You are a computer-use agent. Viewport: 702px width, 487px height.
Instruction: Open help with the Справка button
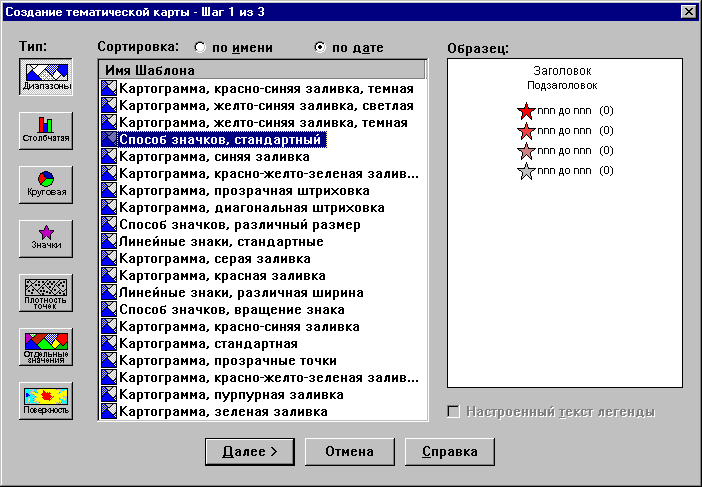click(449, 451)
